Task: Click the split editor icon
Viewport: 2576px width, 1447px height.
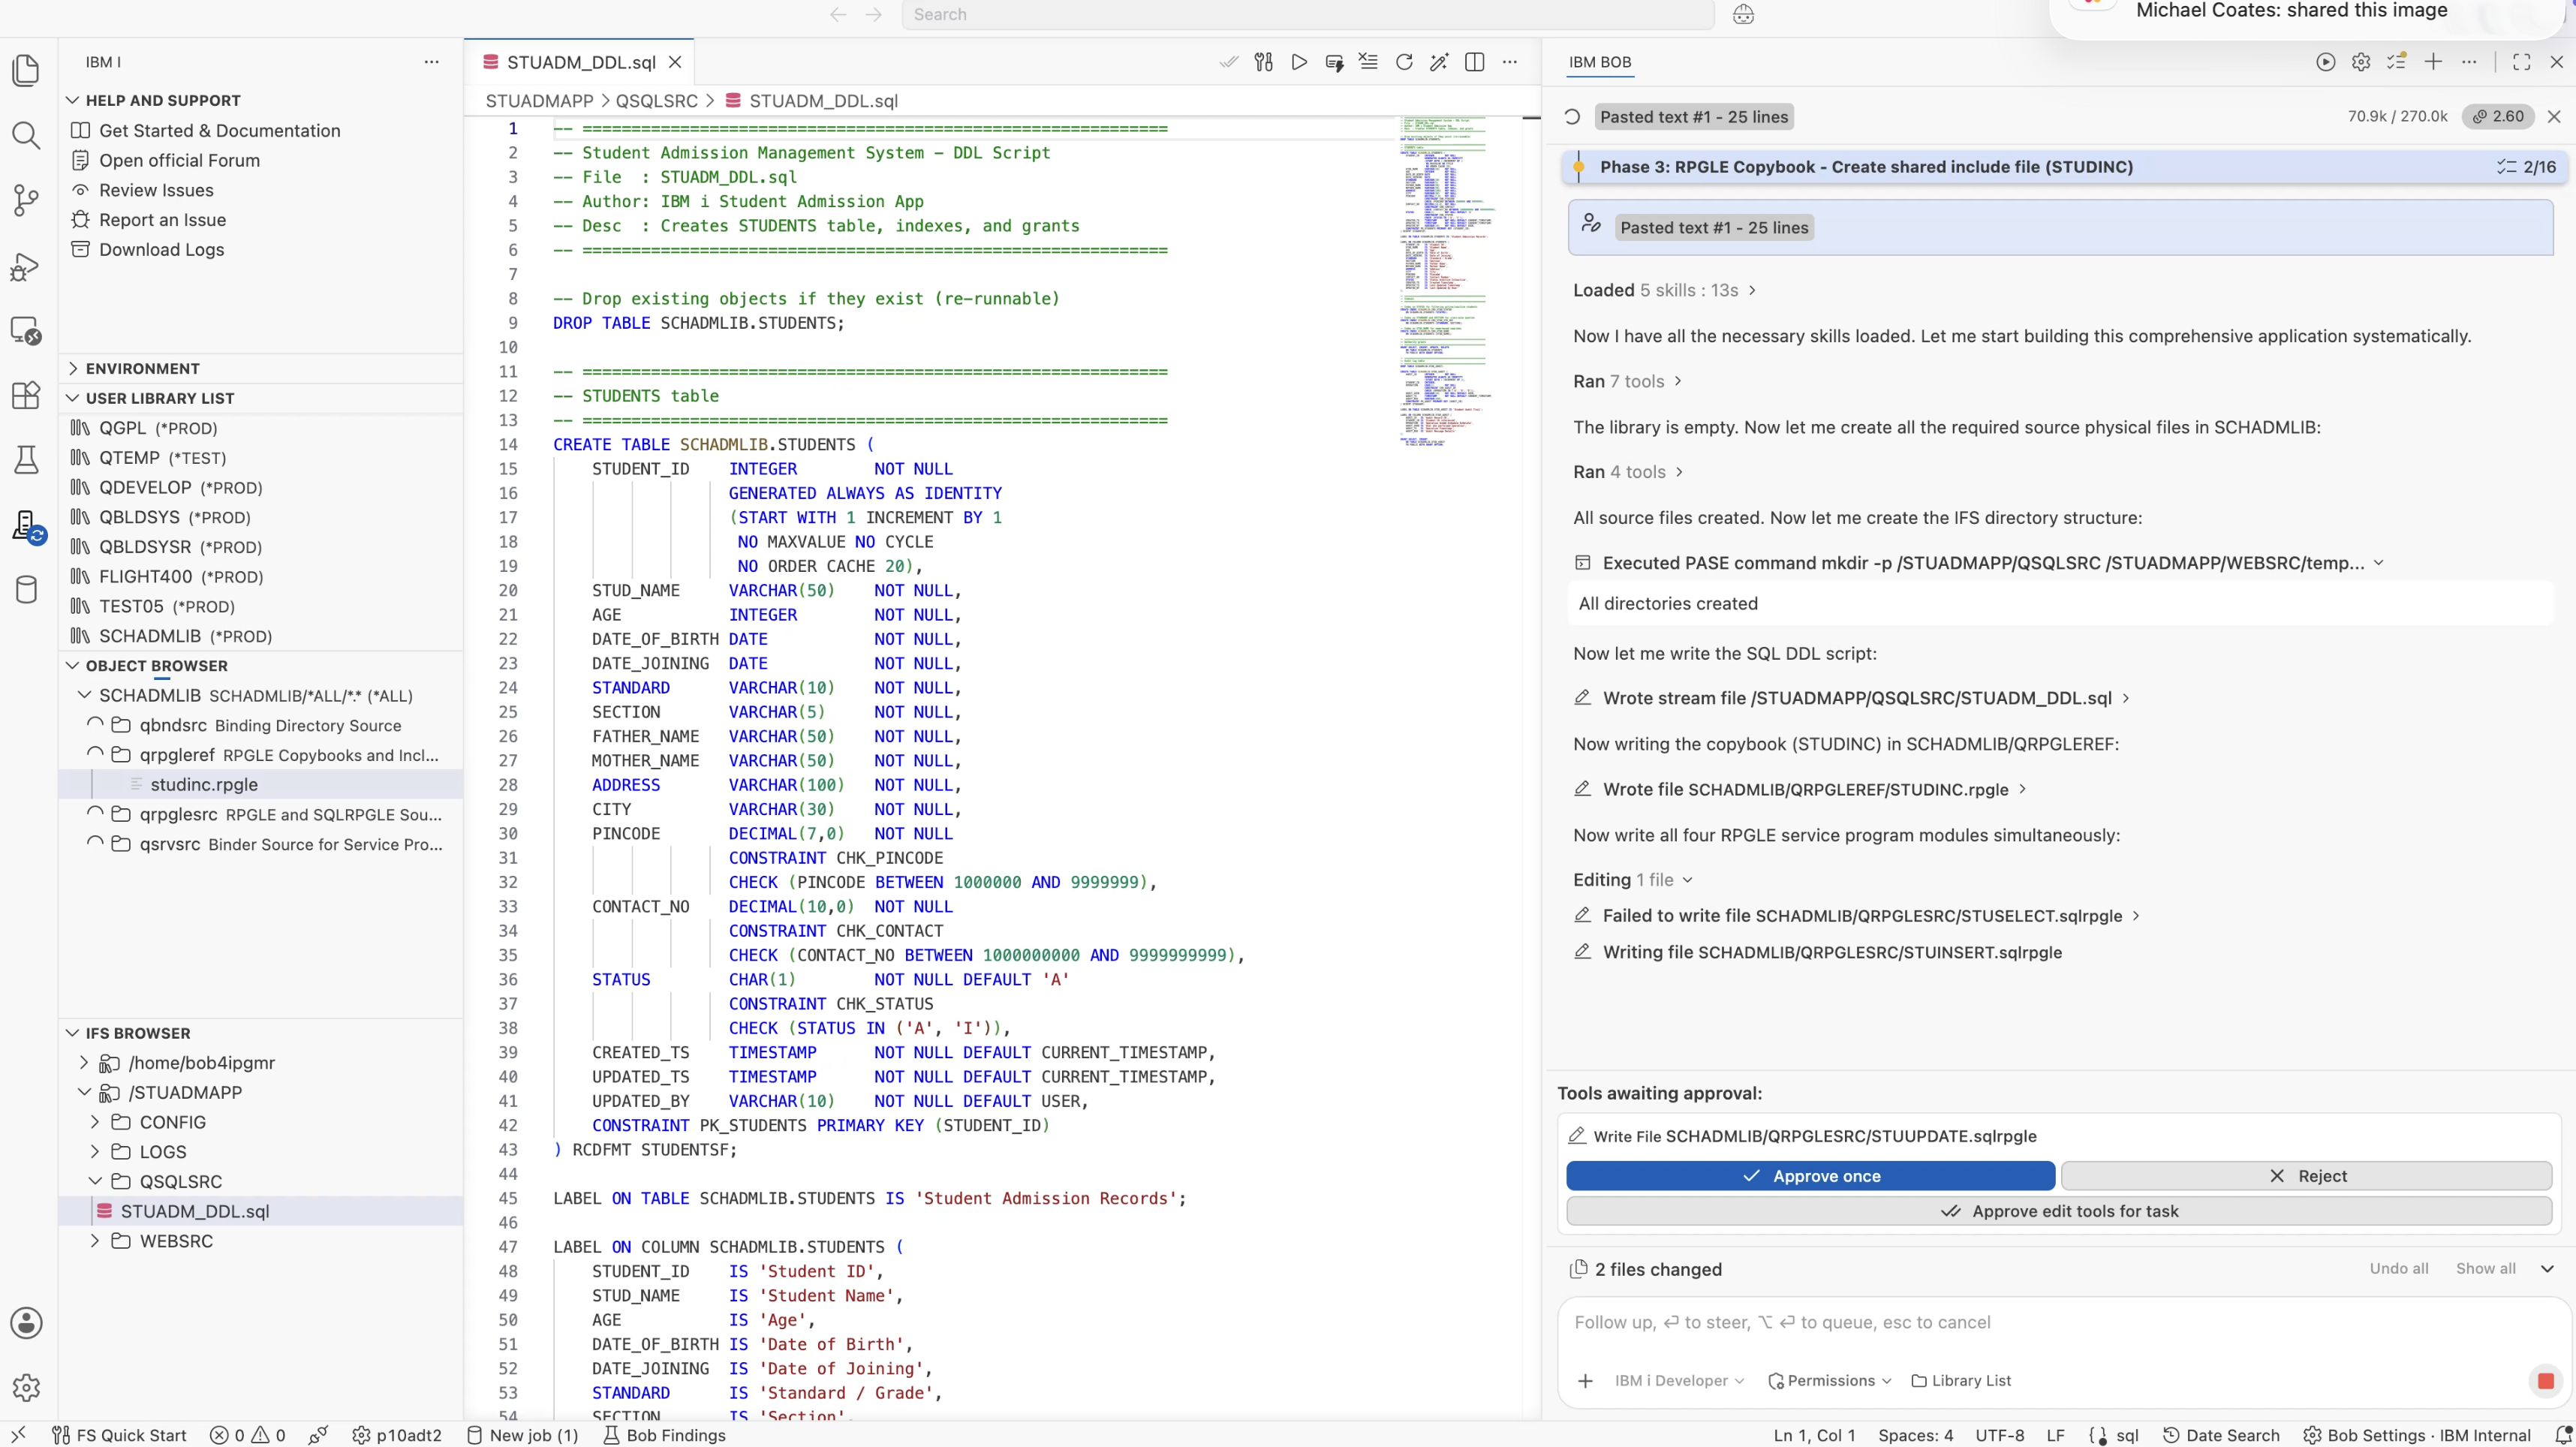Action: point(1474,62)
